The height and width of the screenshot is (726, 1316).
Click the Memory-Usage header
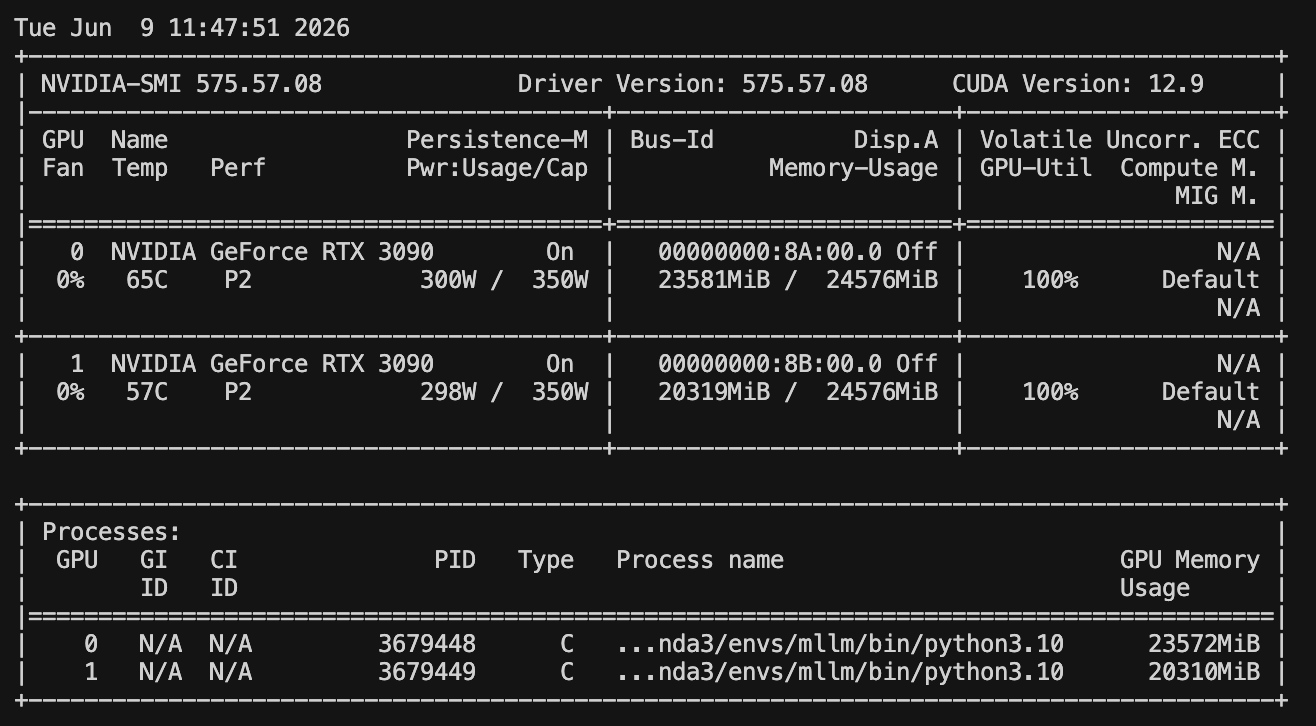pos(854,167)
